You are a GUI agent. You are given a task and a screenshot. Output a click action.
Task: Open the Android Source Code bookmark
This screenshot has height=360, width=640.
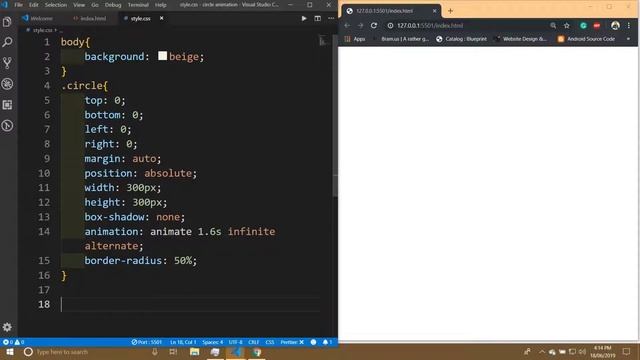[x=586, y=39]
